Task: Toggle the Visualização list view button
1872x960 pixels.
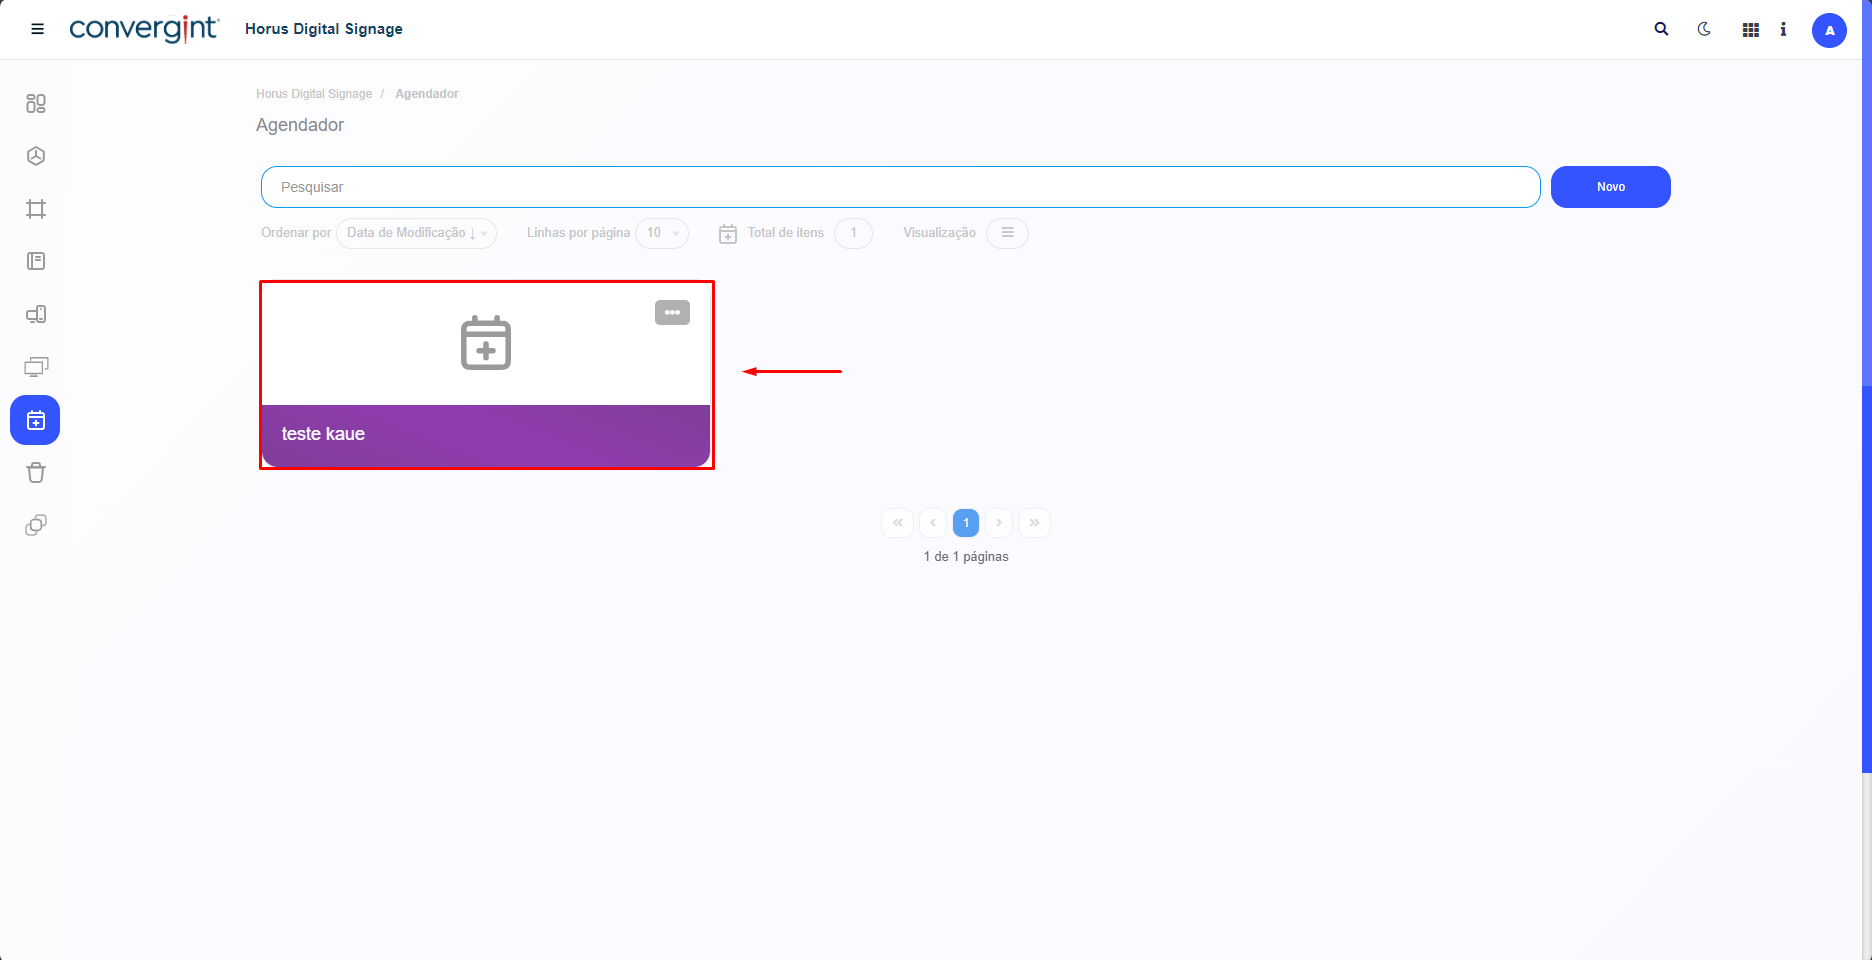Action: pos(1007,233)
